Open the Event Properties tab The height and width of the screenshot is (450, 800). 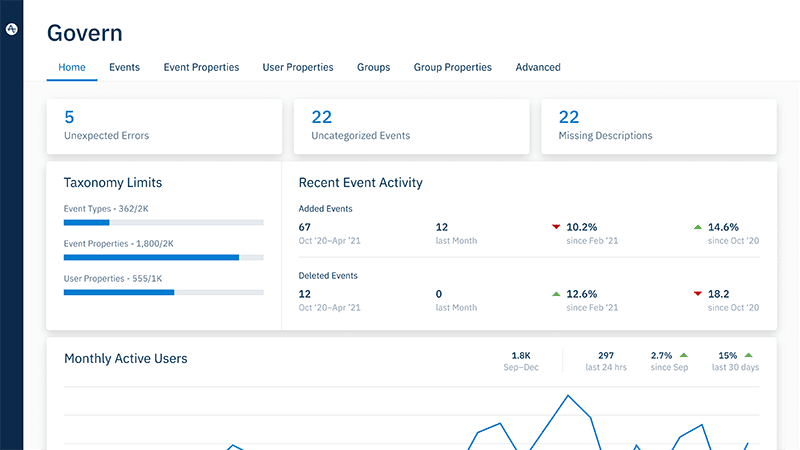click(x=201, y=67)
